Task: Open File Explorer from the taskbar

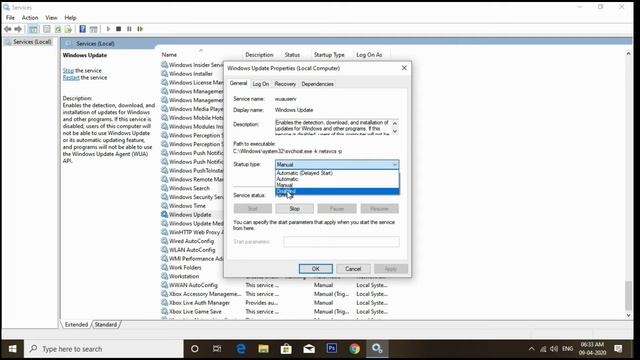Action: [263, 349]
